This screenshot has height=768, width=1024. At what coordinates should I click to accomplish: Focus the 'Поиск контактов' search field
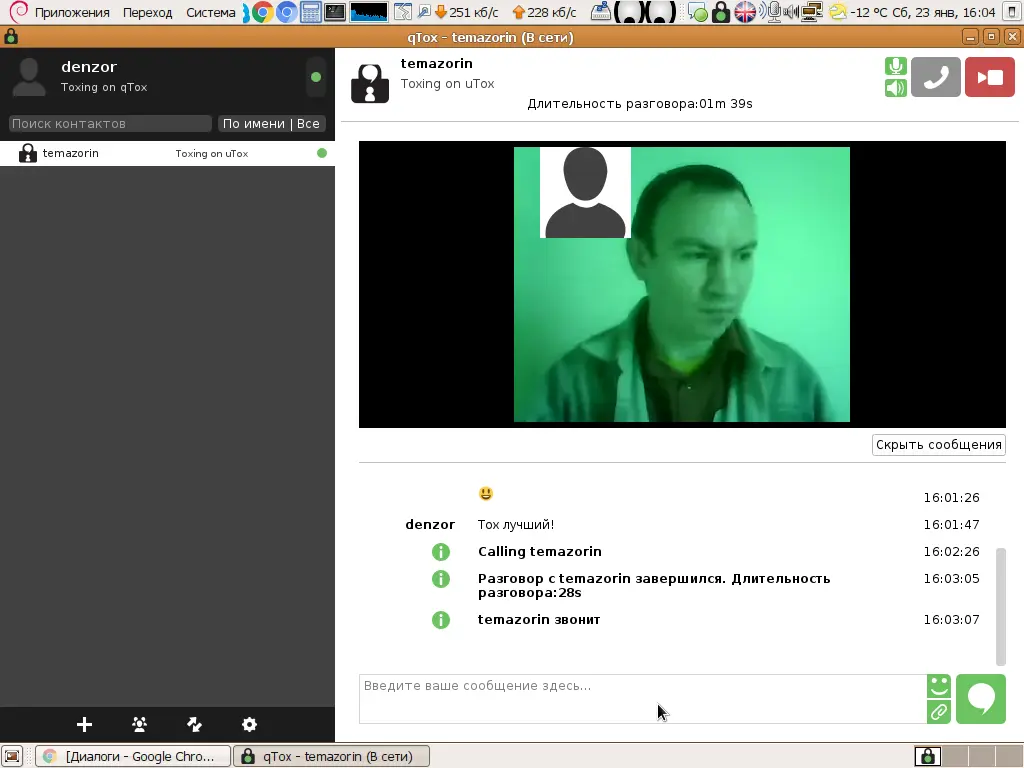[x=110, y=123]
